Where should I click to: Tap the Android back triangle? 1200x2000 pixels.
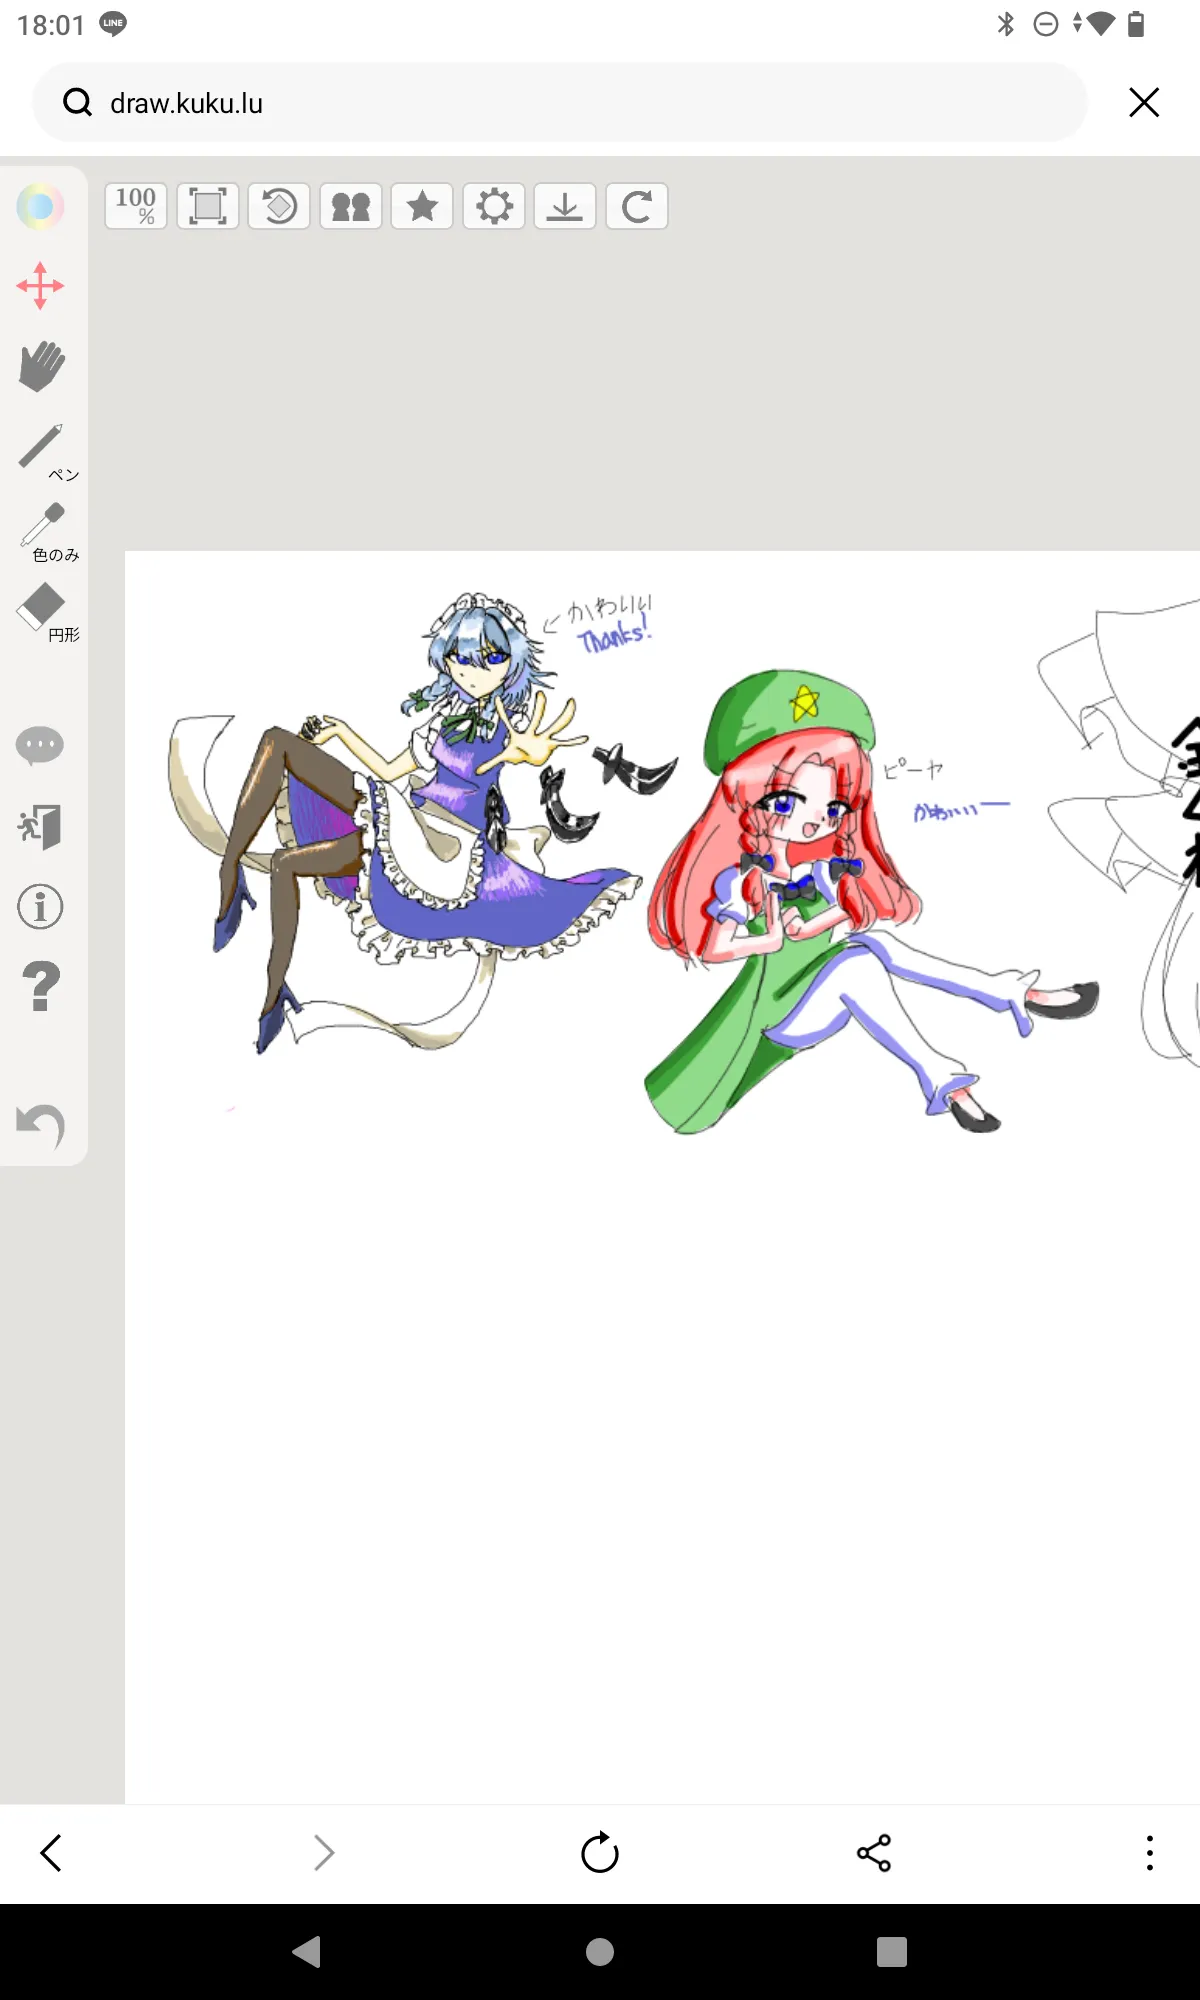pos(306,1951)
